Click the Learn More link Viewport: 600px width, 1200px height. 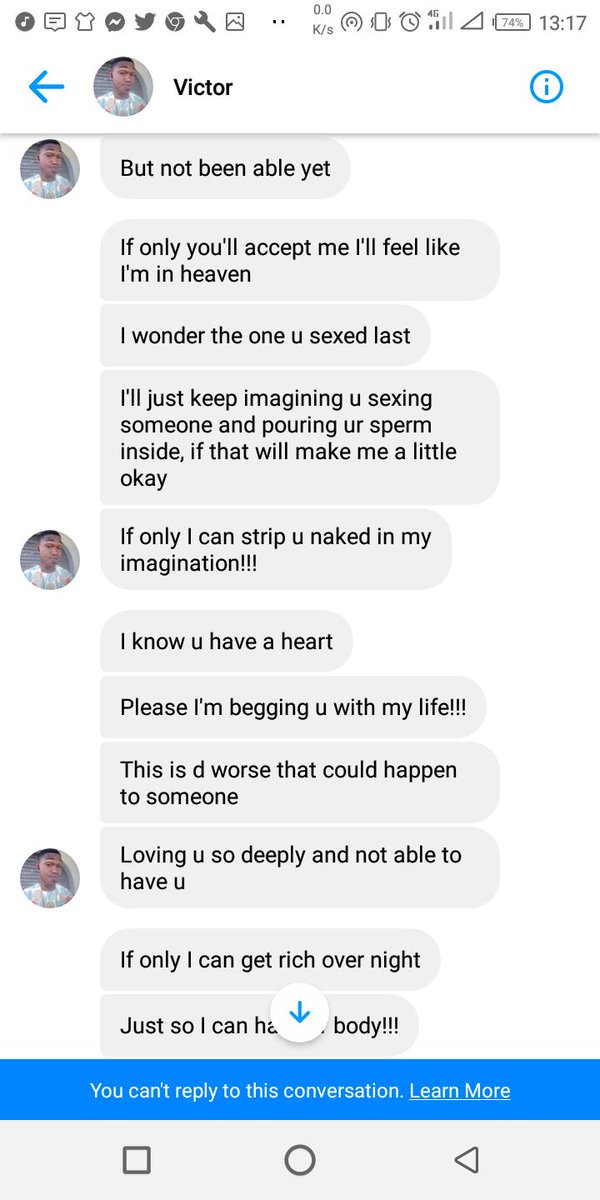460,1090
